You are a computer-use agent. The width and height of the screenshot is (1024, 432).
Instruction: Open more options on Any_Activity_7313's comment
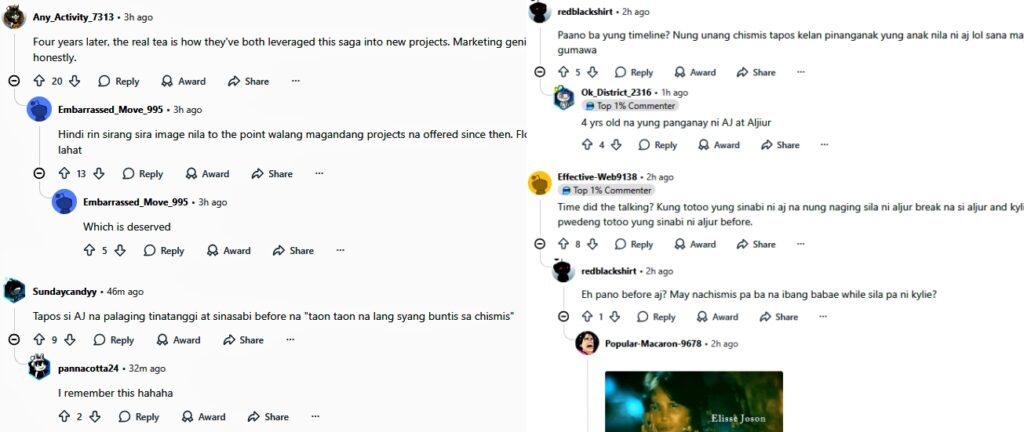point(295,81)
